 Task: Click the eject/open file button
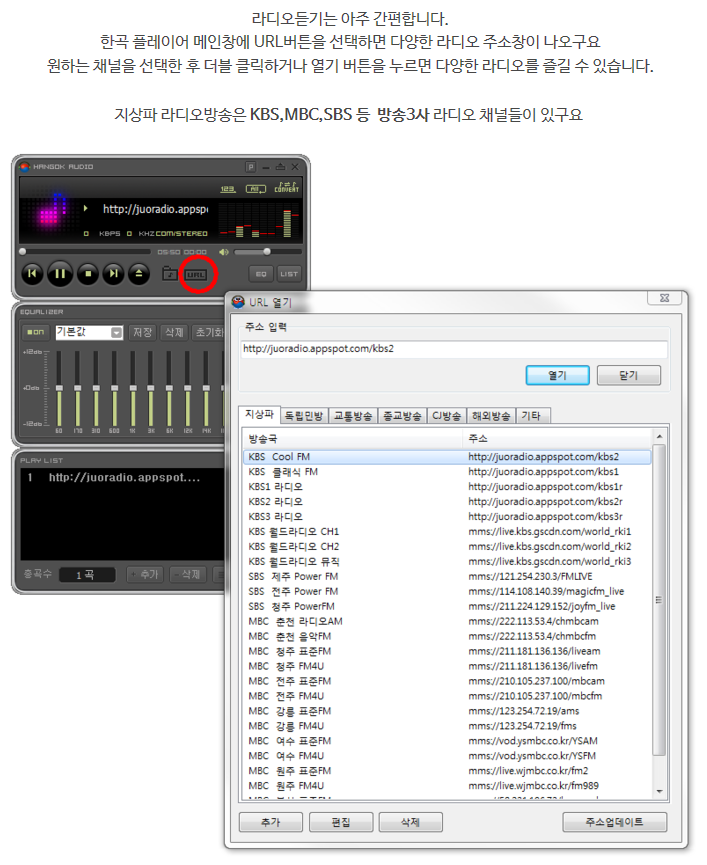139,274
